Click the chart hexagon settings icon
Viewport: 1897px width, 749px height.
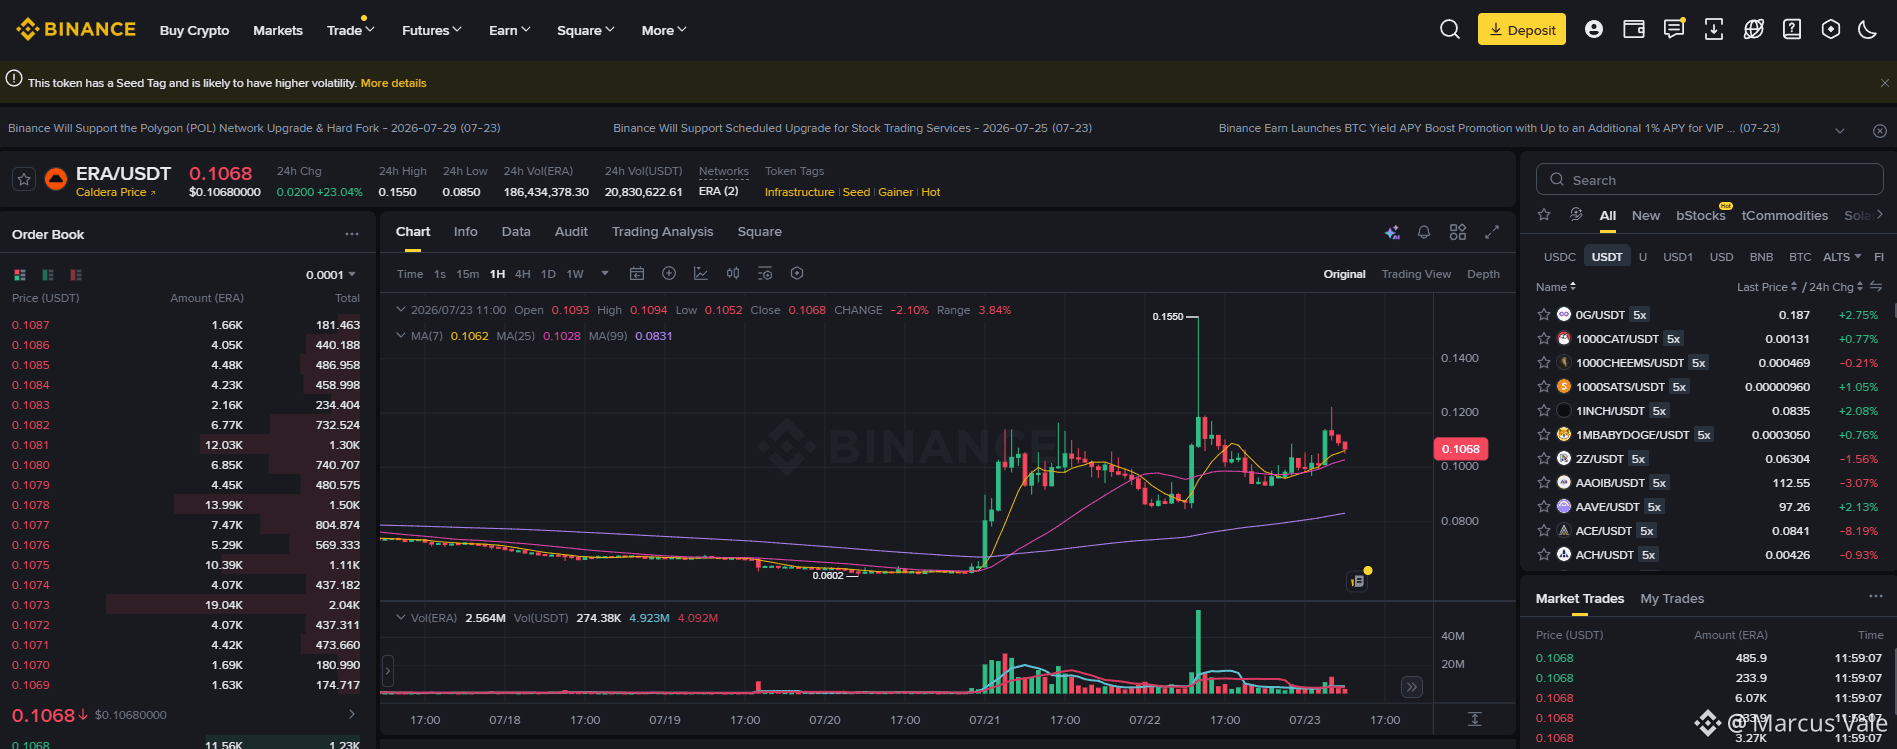[x=797, y=273]
